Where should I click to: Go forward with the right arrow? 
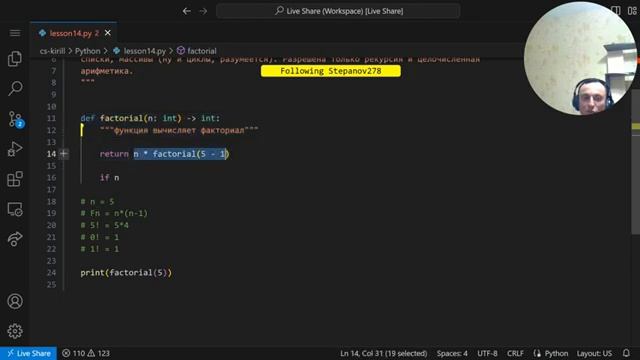pos(203,11)
